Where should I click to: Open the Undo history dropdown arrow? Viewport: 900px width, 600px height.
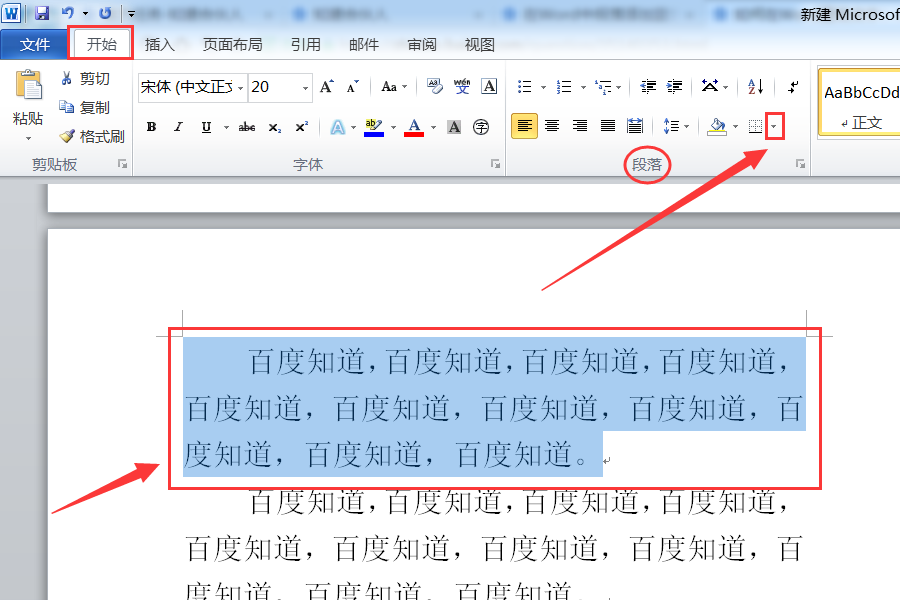pyautogui.click(x=85, y=13)
